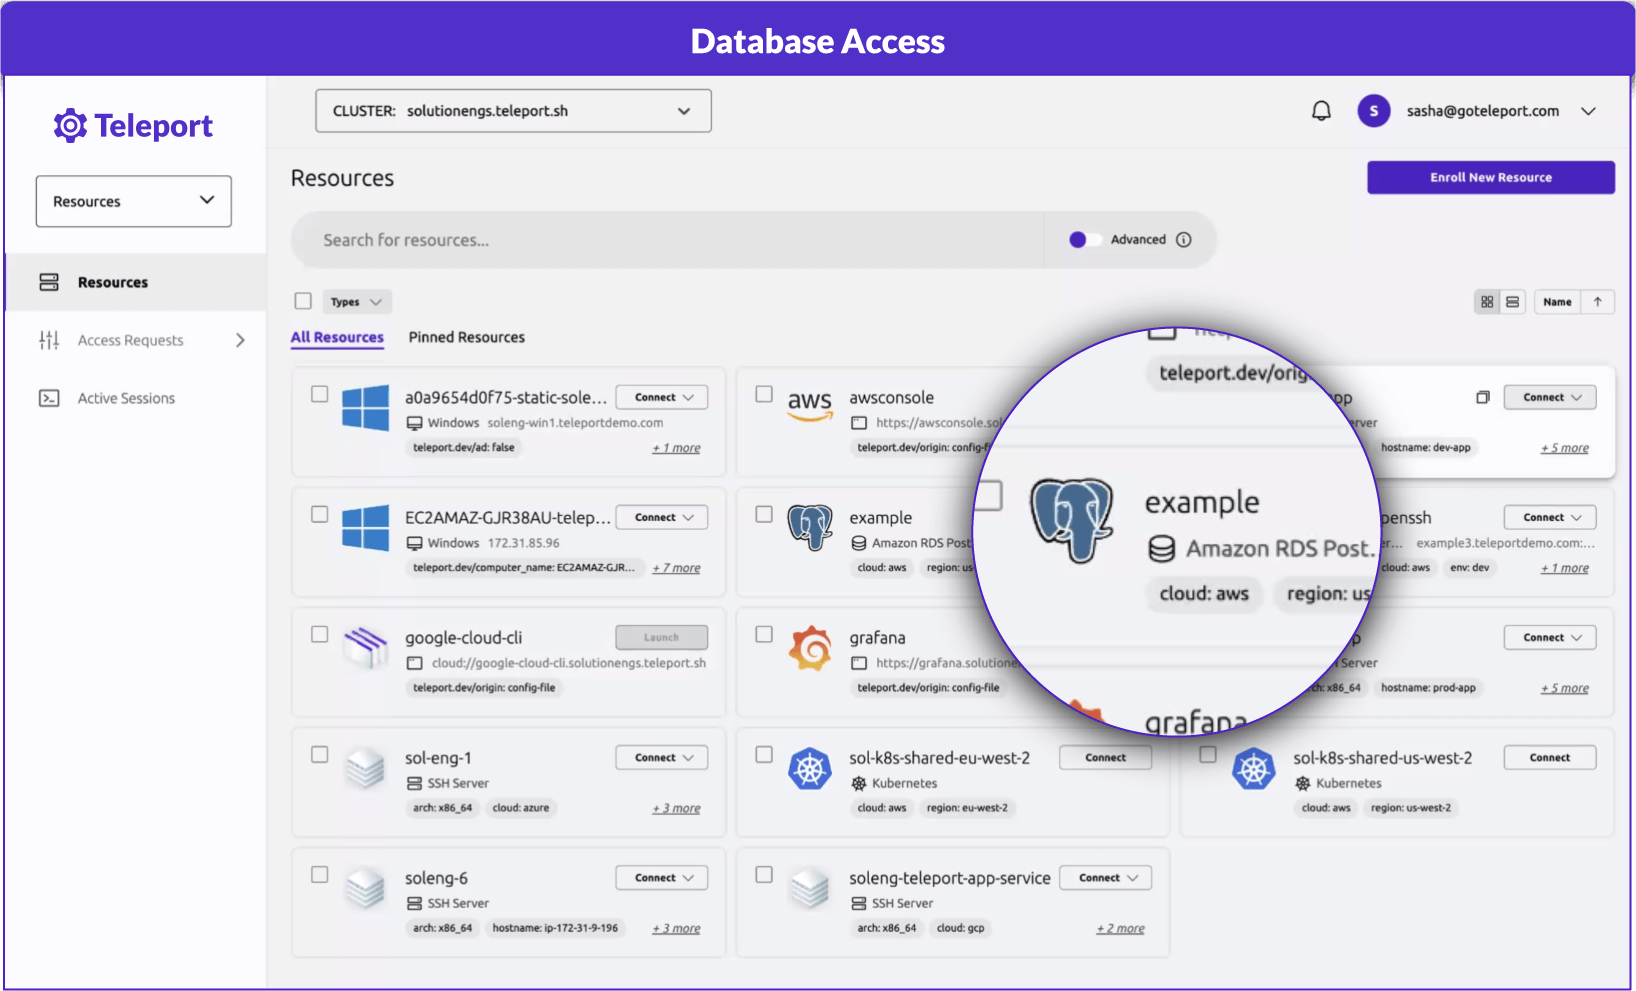Screen dimensions: 1636x991
Task: Open Connect dropdown for soleng-6
Action: pos(662,878)
